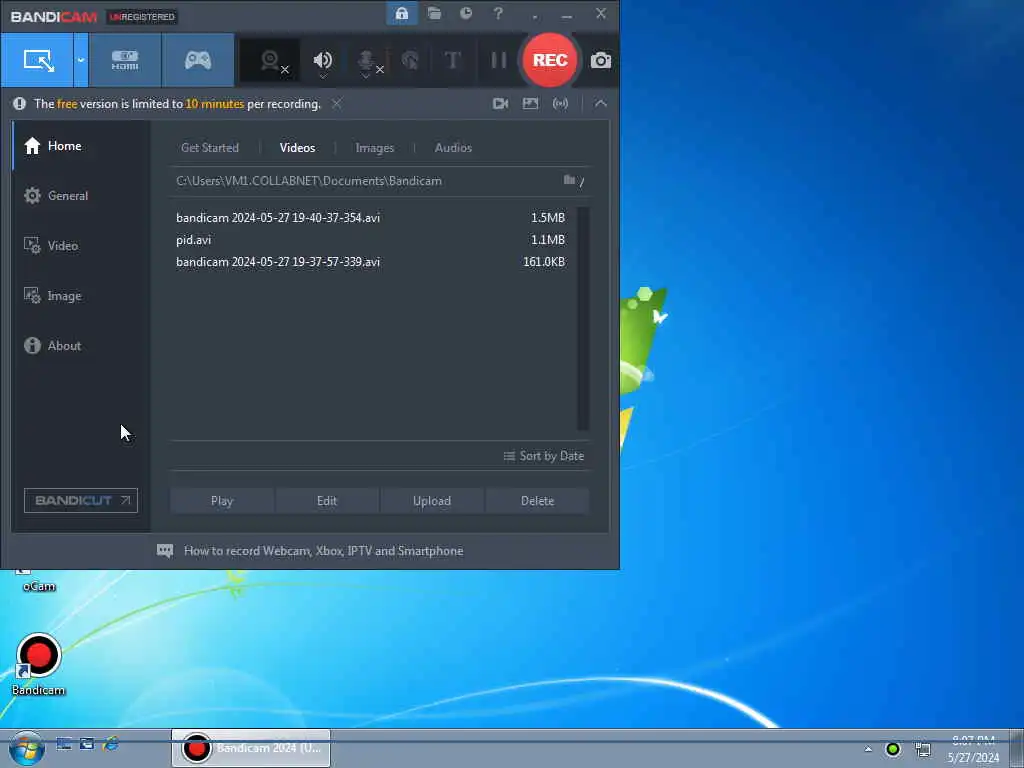Switch to the Images tab
This screenshot has width=1024, height=768.
374,148
